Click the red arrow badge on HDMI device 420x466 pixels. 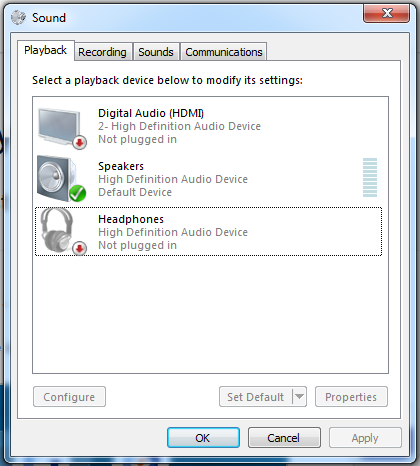point(80,143)
